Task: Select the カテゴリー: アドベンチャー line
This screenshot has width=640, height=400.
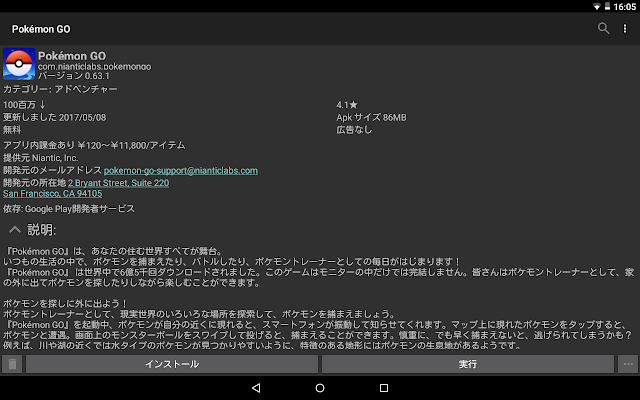Action: [60, 89]
